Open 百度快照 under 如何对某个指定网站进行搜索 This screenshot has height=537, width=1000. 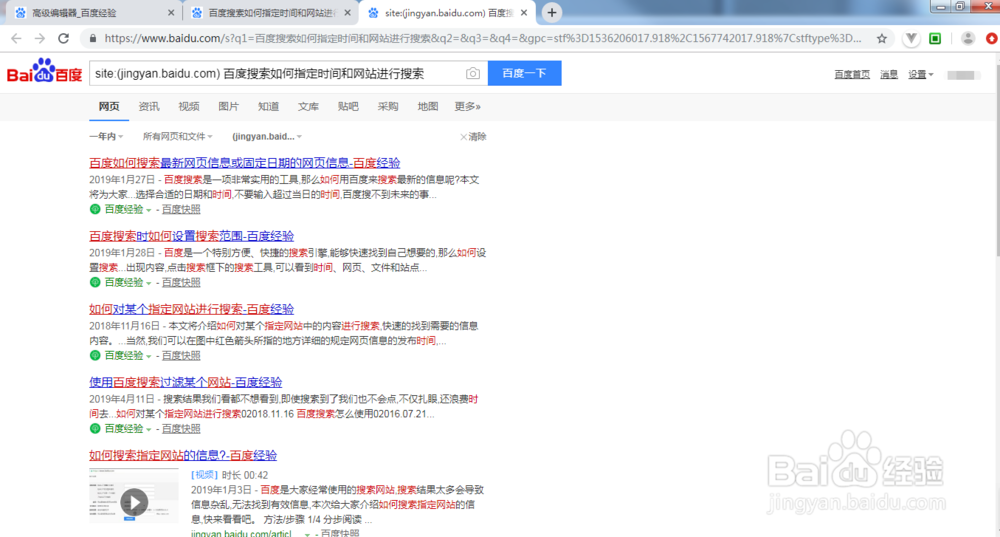(x=181, y=355)
